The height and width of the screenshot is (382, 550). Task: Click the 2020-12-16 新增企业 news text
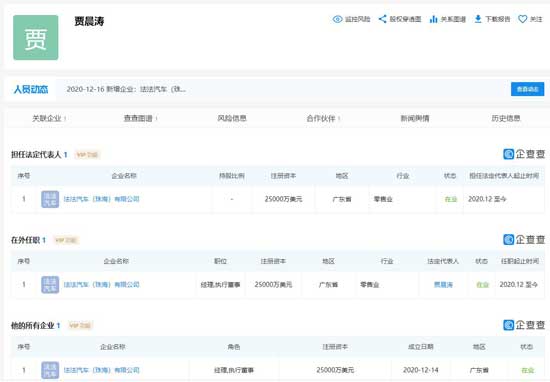pyautogui.click(x=126, y=89)
